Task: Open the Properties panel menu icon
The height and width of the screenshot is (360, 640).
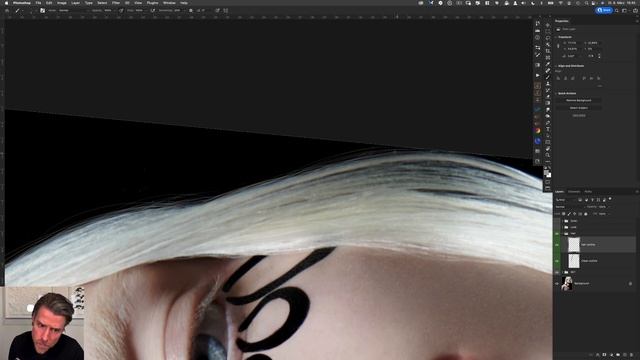Action: [637, 21]
